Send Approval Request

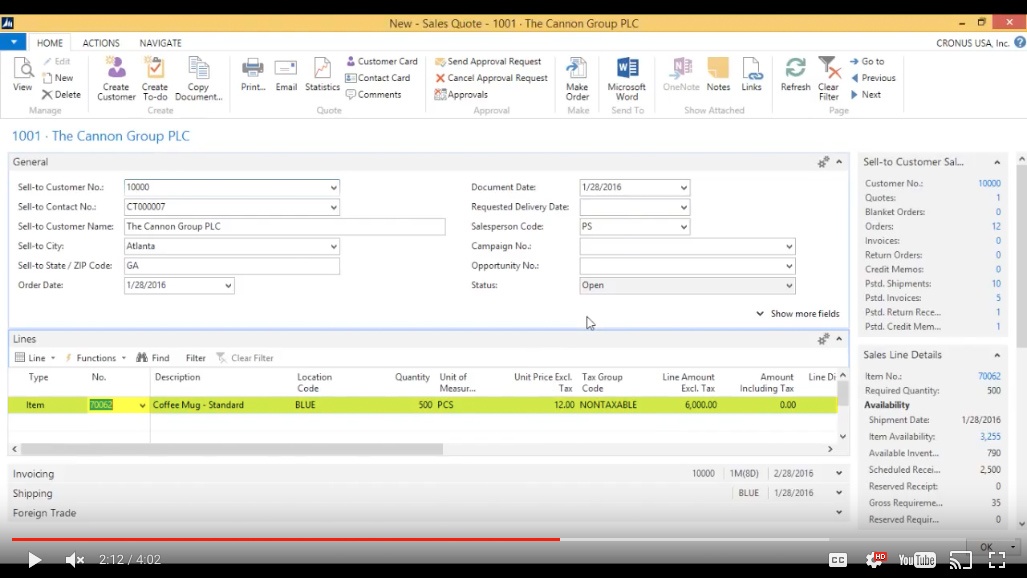(488, 61)
